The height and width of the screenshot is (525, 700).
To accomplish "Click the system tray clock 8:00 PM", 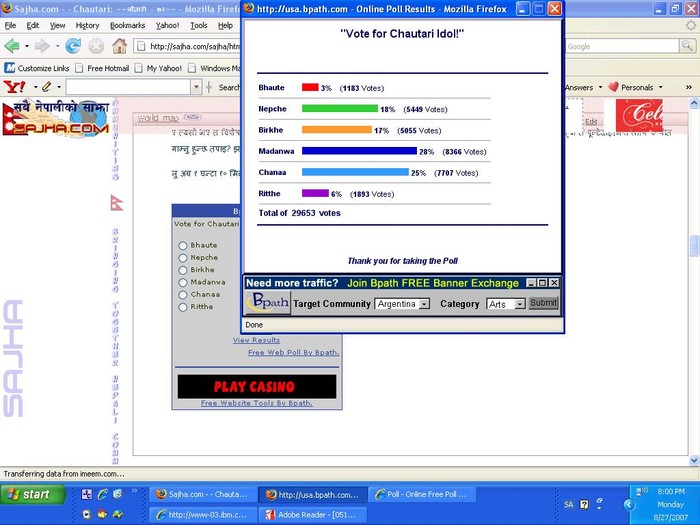I will pos(671,492).
